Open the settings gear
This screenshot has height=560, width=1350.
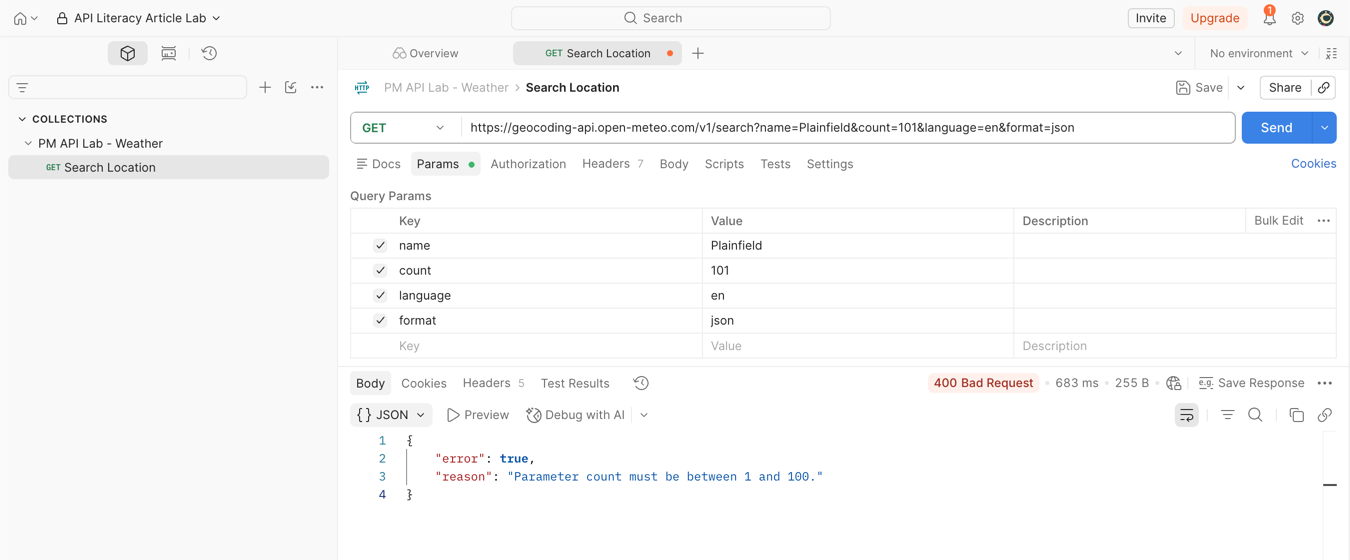(1298, 18)
